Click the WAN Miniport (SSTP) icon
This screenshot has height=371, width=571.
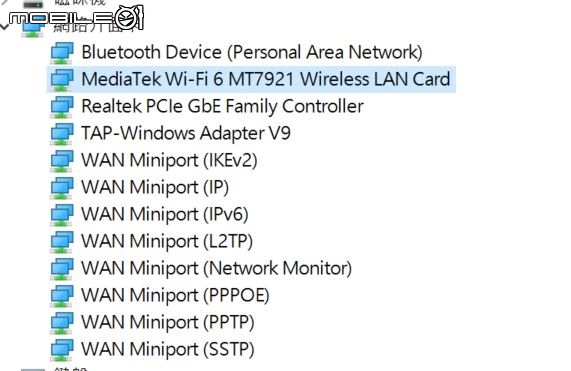click(62, 349)
